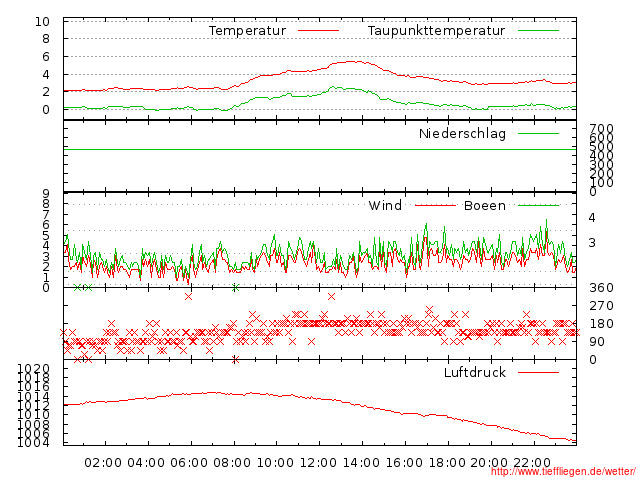The image size is (640, 480).
Task: Click the 360 wind direction axis label
Action: click(602, 288)
